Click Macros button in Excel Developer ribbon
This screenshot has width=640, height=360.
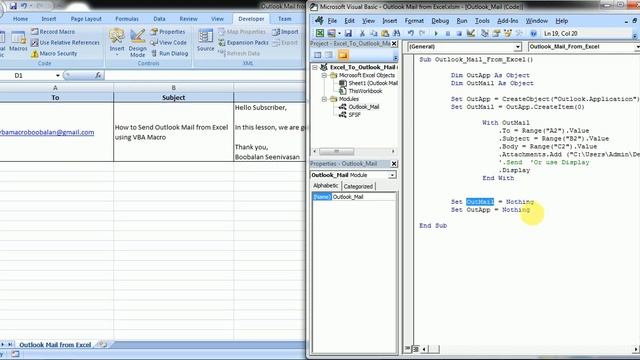[x=18, y=42]
